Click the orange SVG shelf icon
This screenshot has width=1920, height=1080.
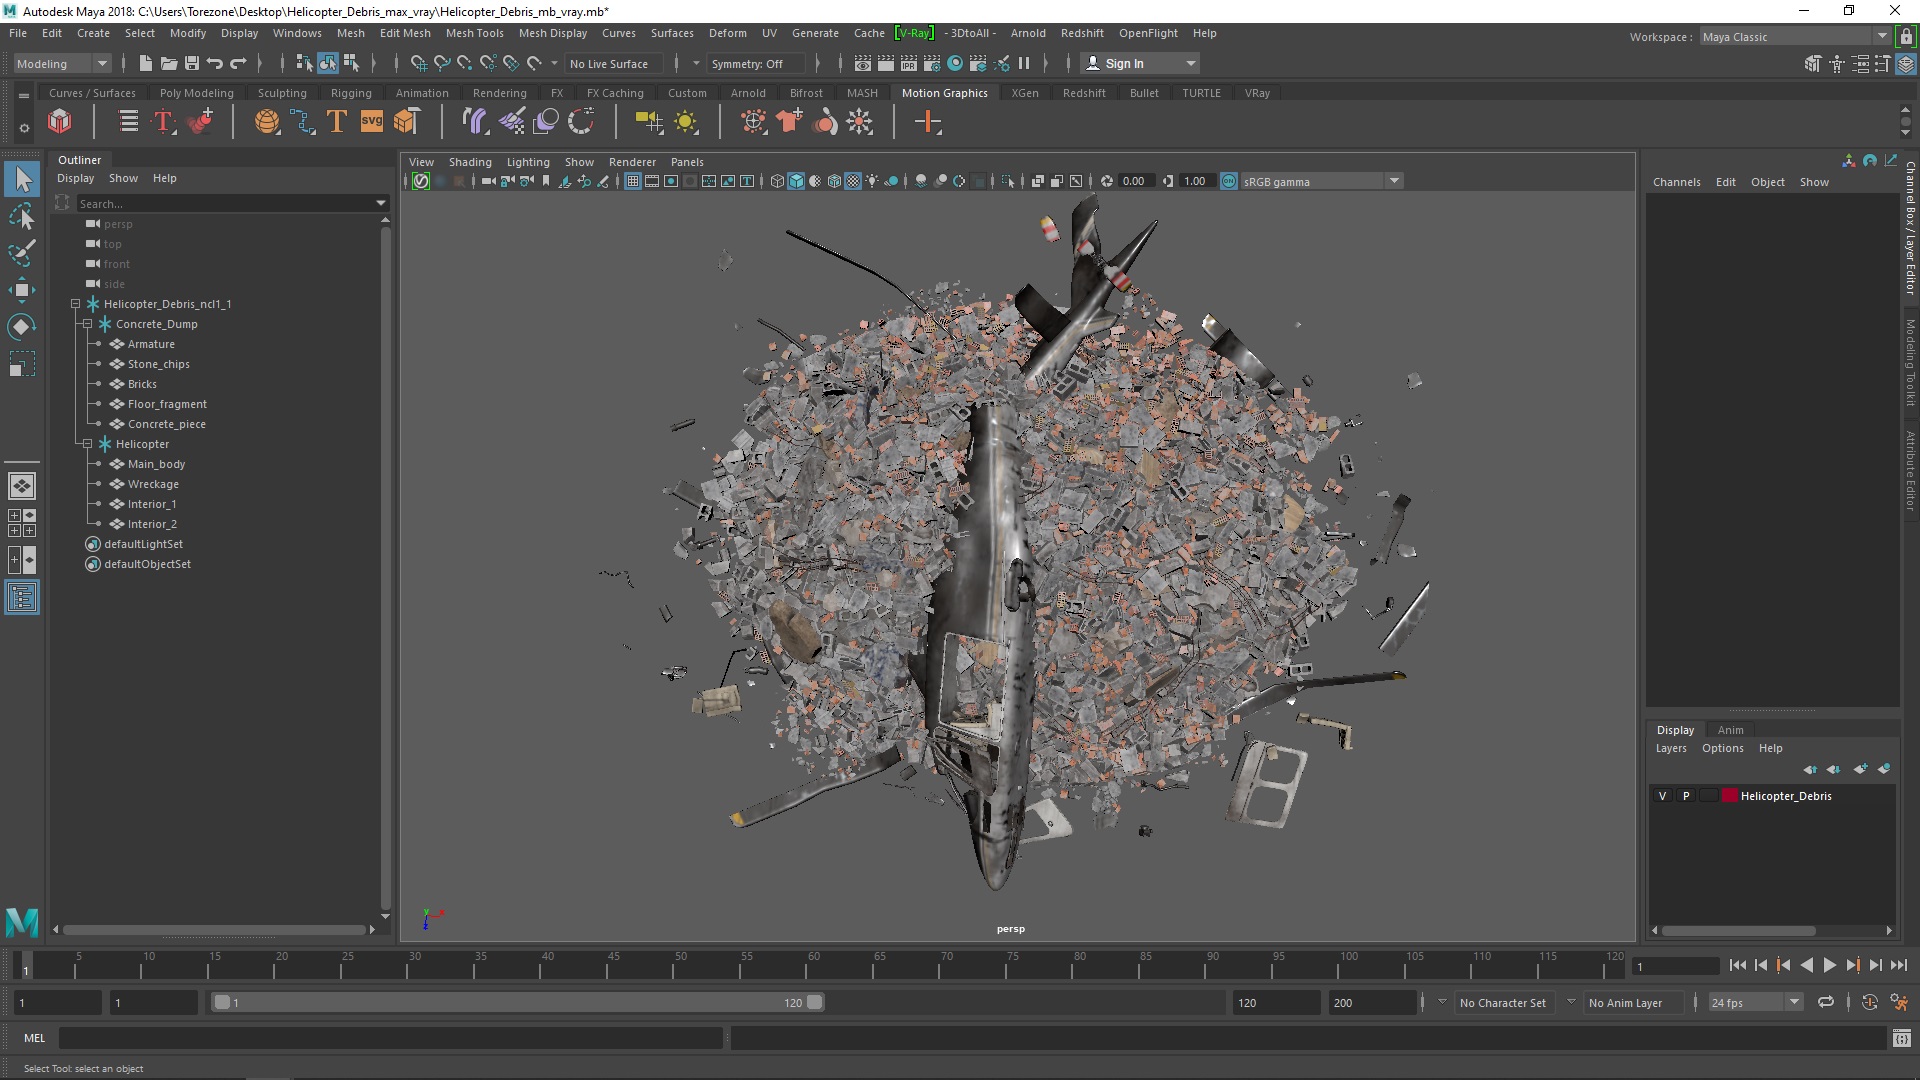click(x=371, y=122)
